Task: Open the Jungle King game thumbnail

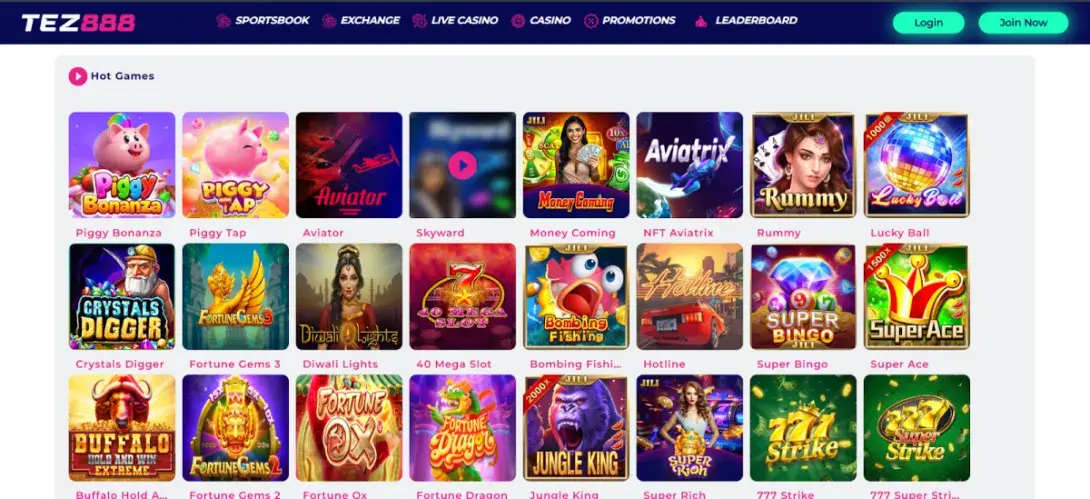Action: pos(576,427)
